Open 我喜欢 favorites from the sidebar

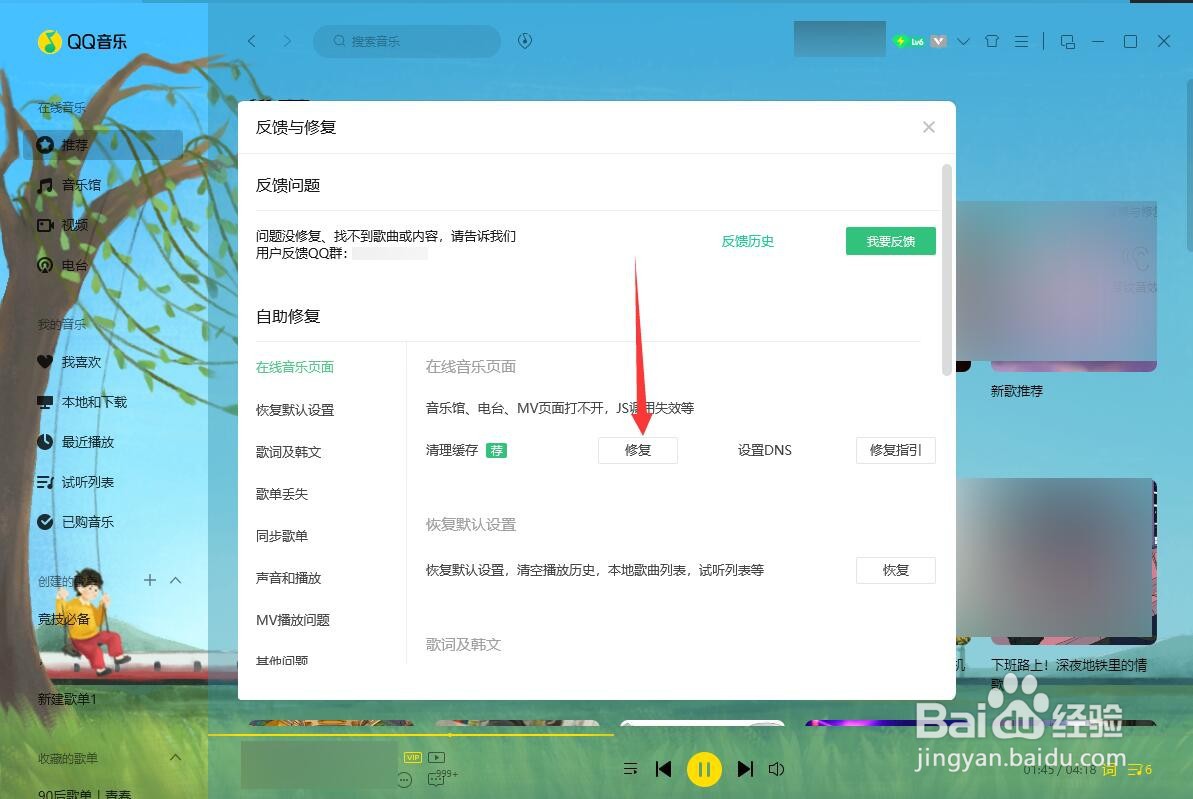pos(45,362)
